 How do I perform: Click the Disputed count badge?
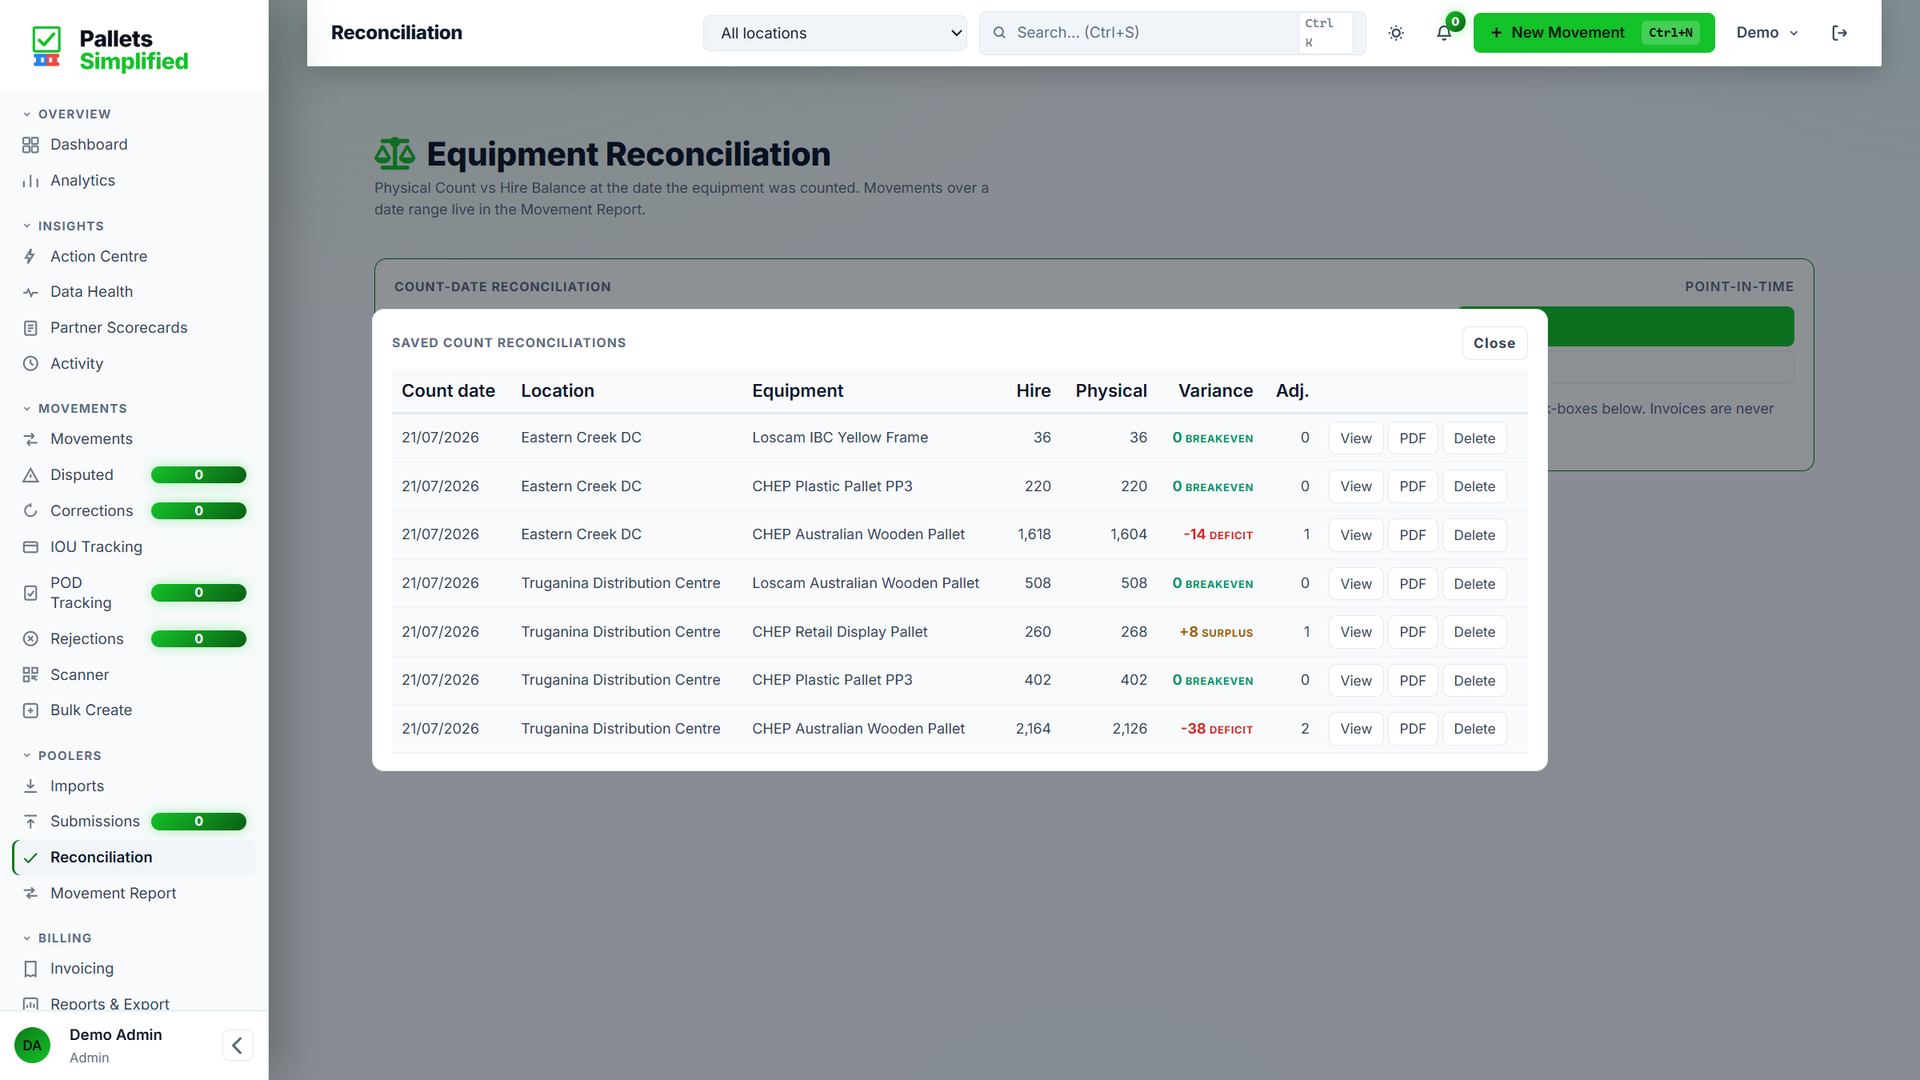click(x=198, y=475)
